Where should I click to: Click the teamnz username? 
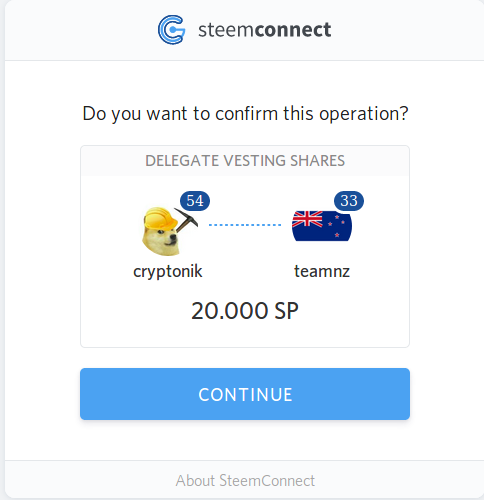point(322,271)
